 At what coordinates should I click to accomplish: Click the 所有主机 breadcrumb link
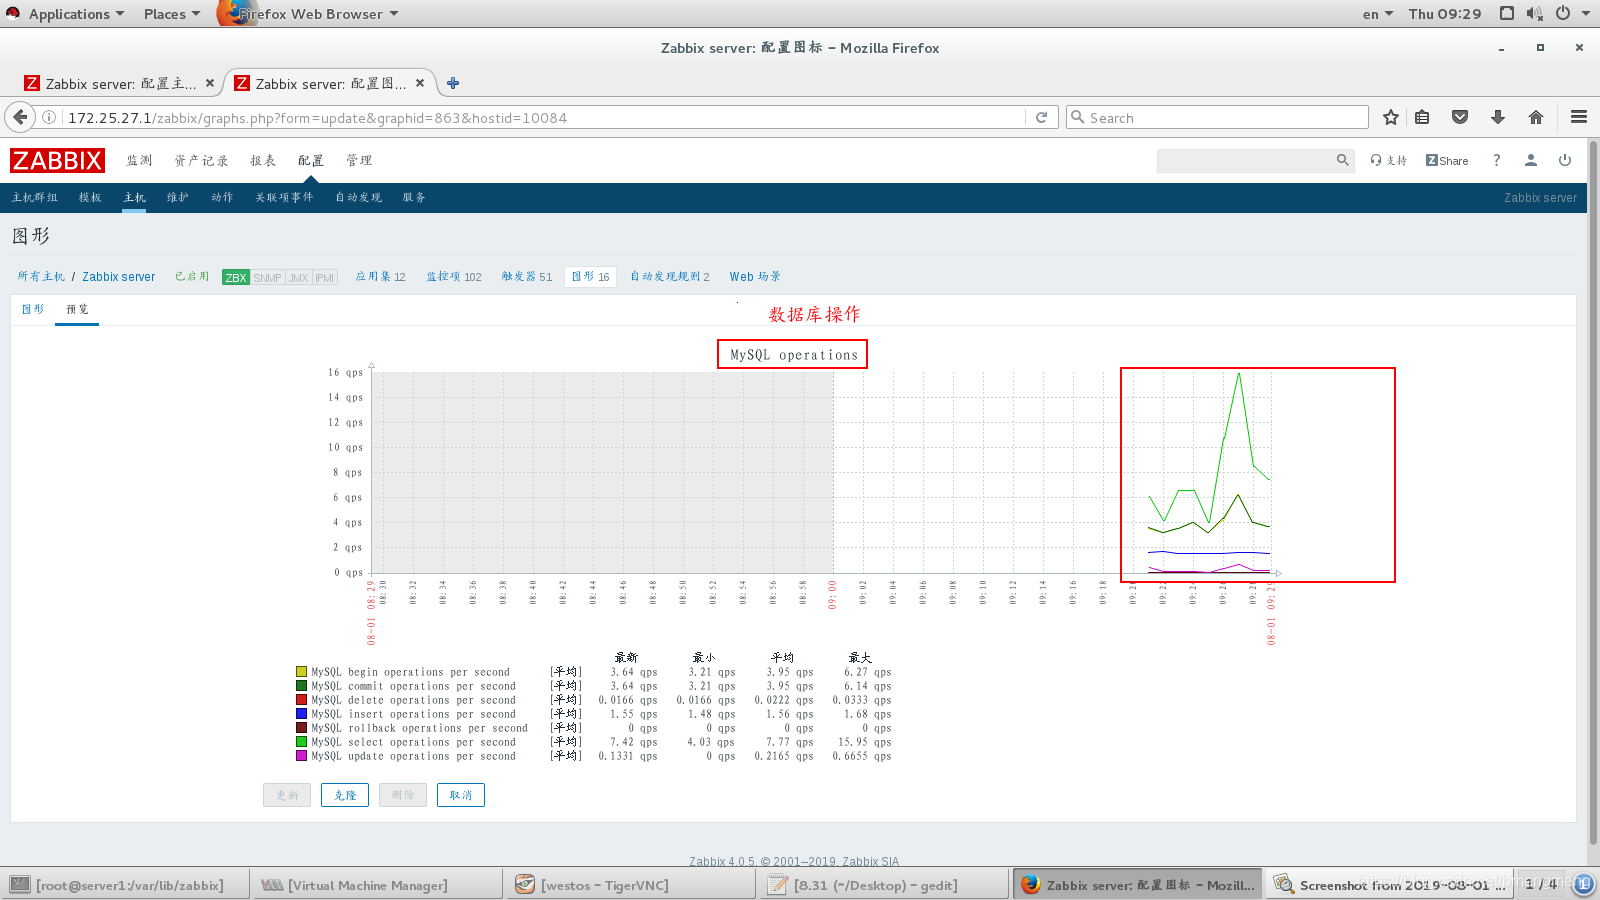tap(41, 276)
